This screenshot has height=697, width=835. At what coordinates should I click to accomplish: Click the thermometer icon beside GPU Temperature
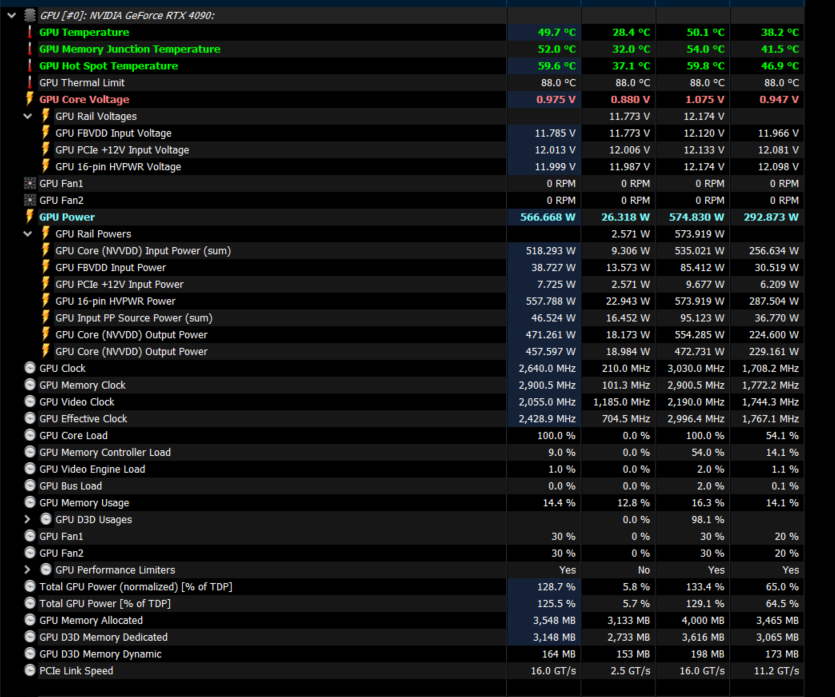[x=30, y=32]
